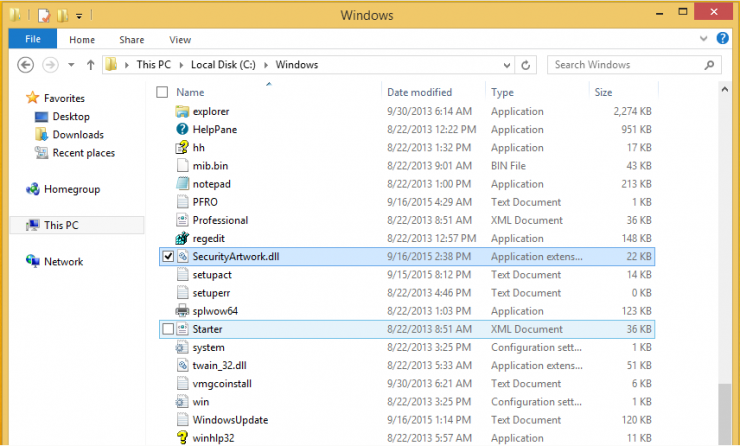Expand the This PC breadcrumb arrow

(181, 65)
